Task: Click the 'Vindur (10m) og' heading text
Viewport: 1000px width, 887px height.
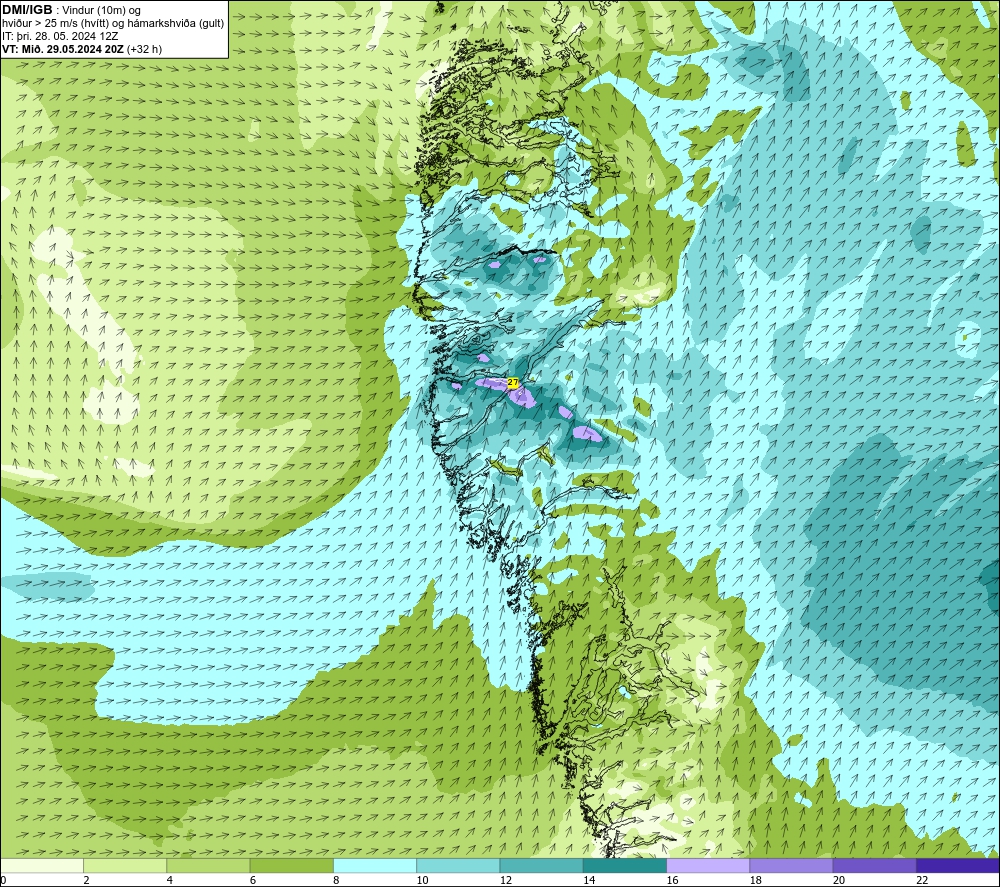Action: pos(101,10)
